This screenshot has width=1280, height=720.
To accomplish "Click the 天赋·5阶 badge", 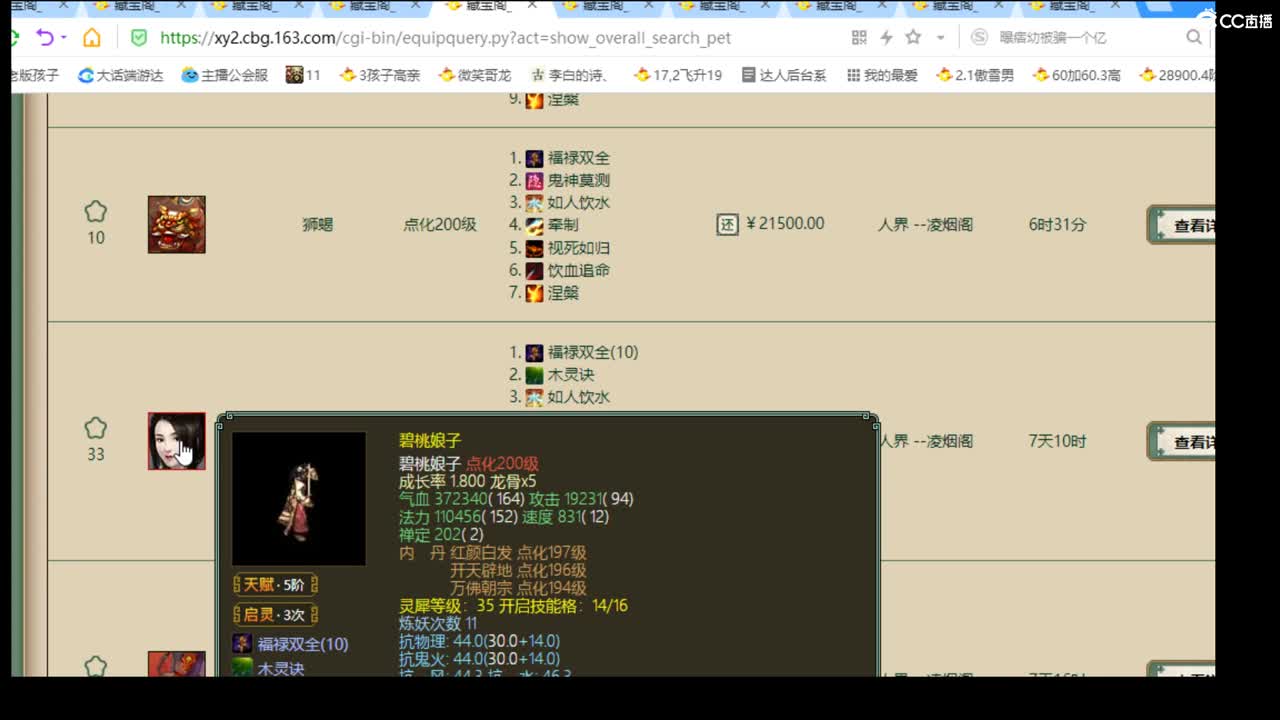I will tap(275, 584).
